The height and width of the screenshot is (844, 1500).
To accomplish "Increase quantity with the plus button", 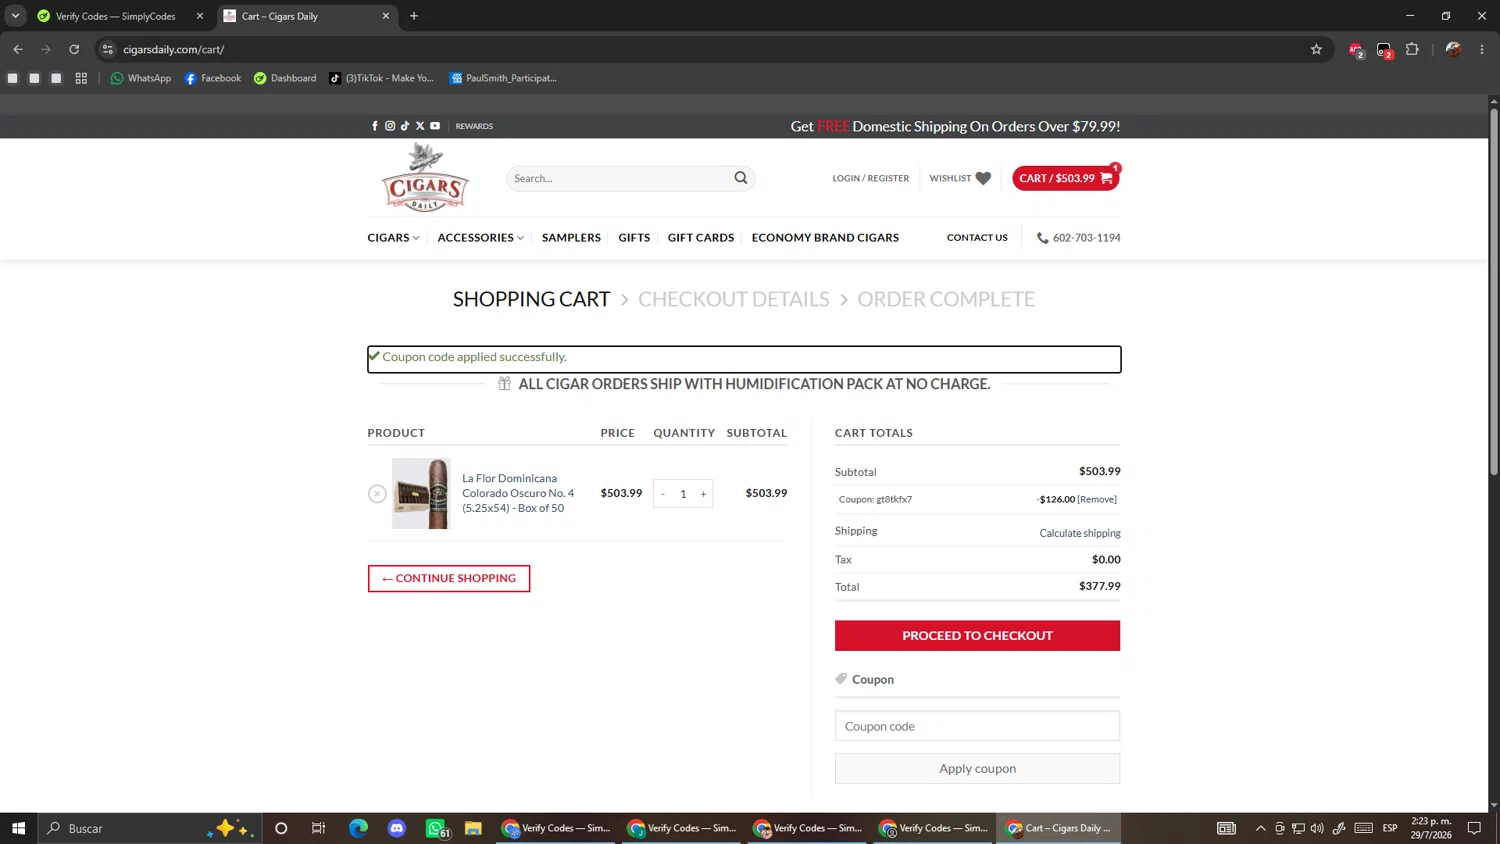I will pyautogui.click(x=703, y=493).
